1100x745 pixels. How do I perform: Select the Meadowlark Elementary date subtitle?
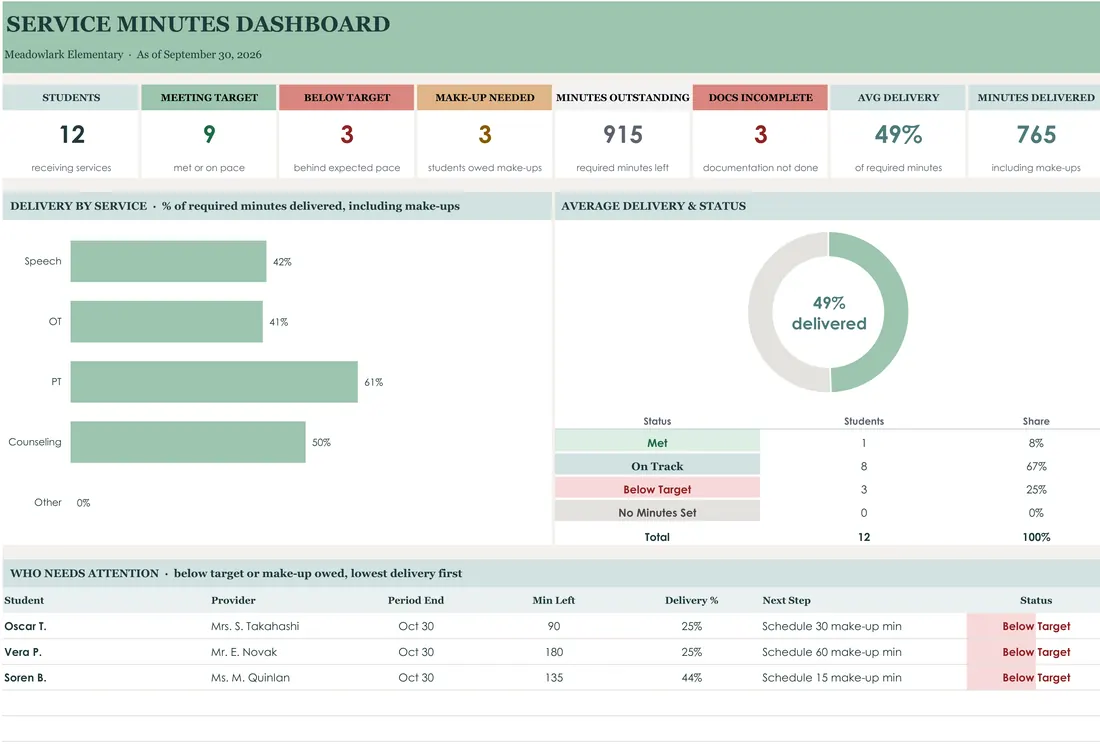(x=133, y=55)
